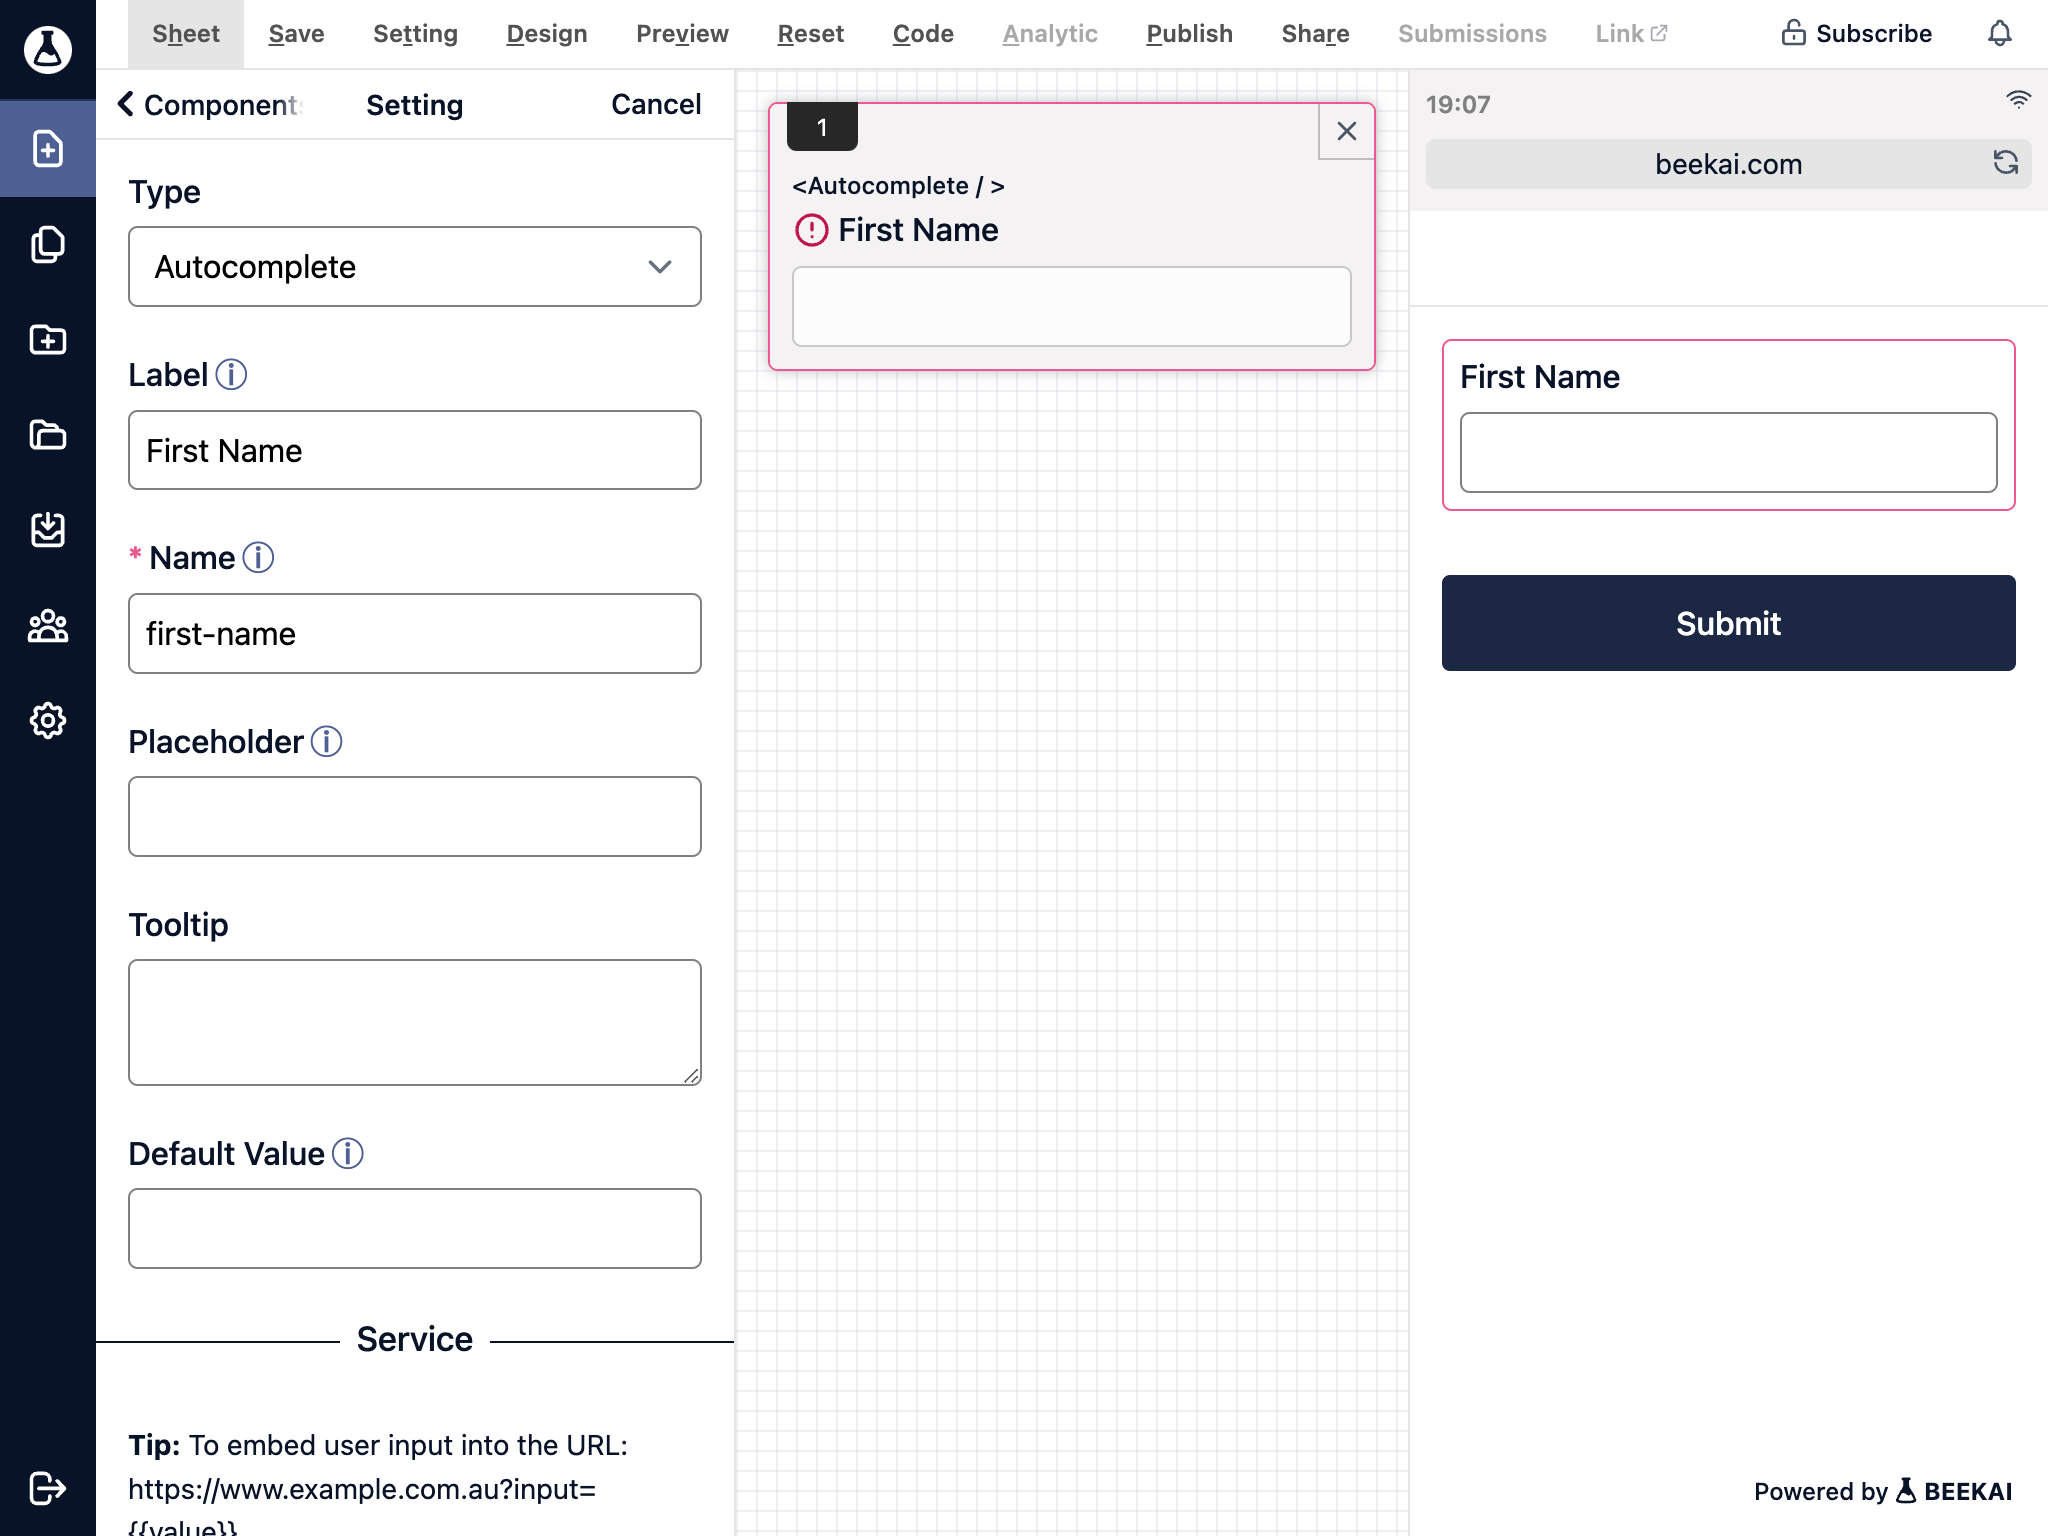Click the Subscribe button
Image resolution: width=2048 pixels, height=1536 pixels.
(1856, 33)
